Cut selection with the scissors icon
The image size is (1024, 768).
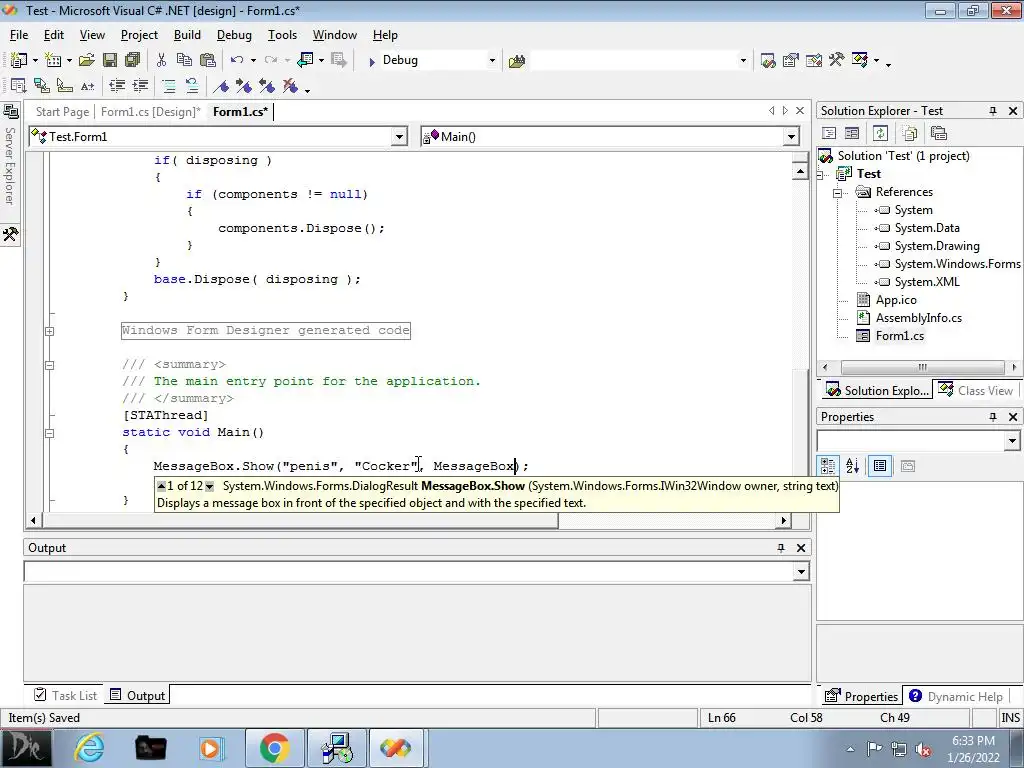pyautogui.click(x=161, y=60)
